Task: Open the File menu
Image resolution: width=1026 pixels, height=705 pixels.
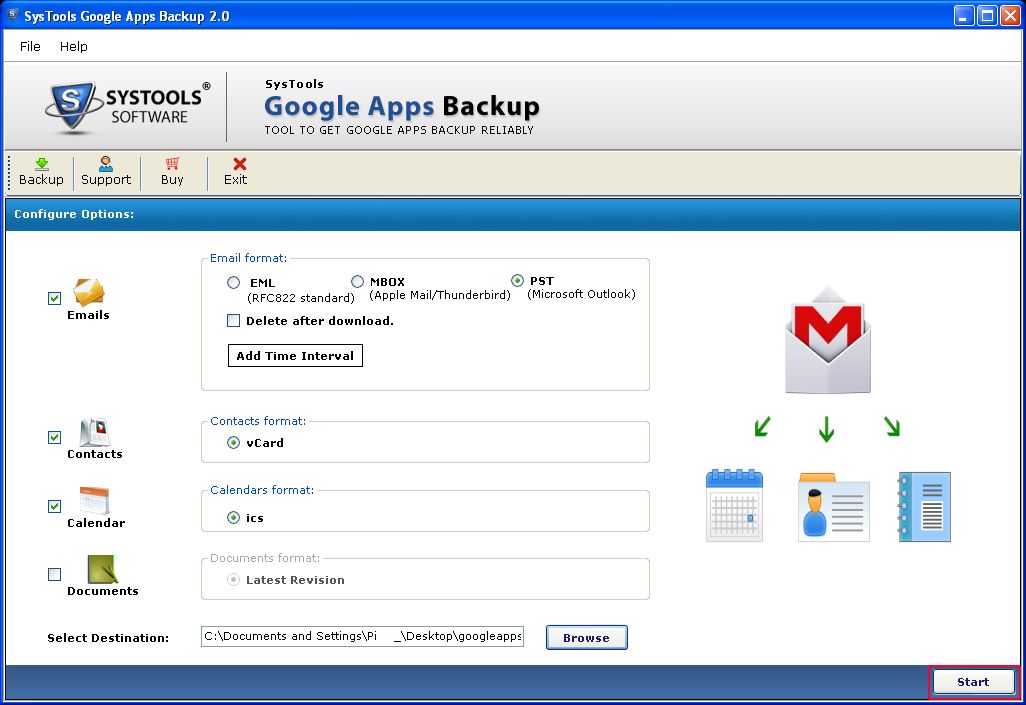Action: pos(30,46)
